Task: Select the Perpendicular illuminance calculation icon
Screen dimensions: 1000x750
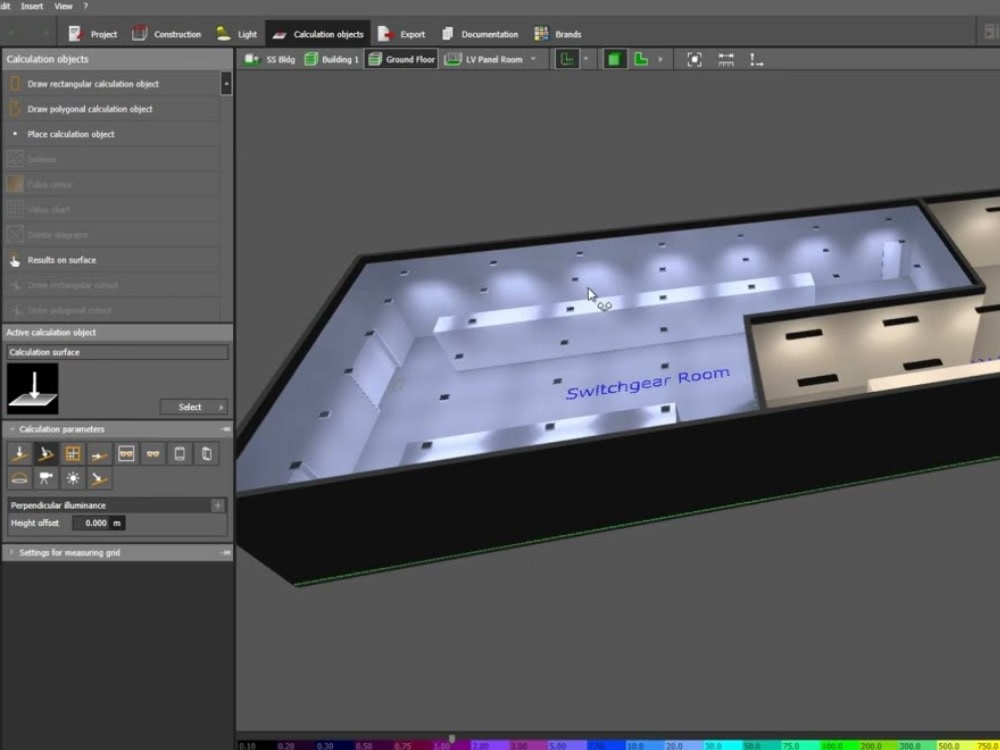Action: pyautogui.click(x=20, y=453)
